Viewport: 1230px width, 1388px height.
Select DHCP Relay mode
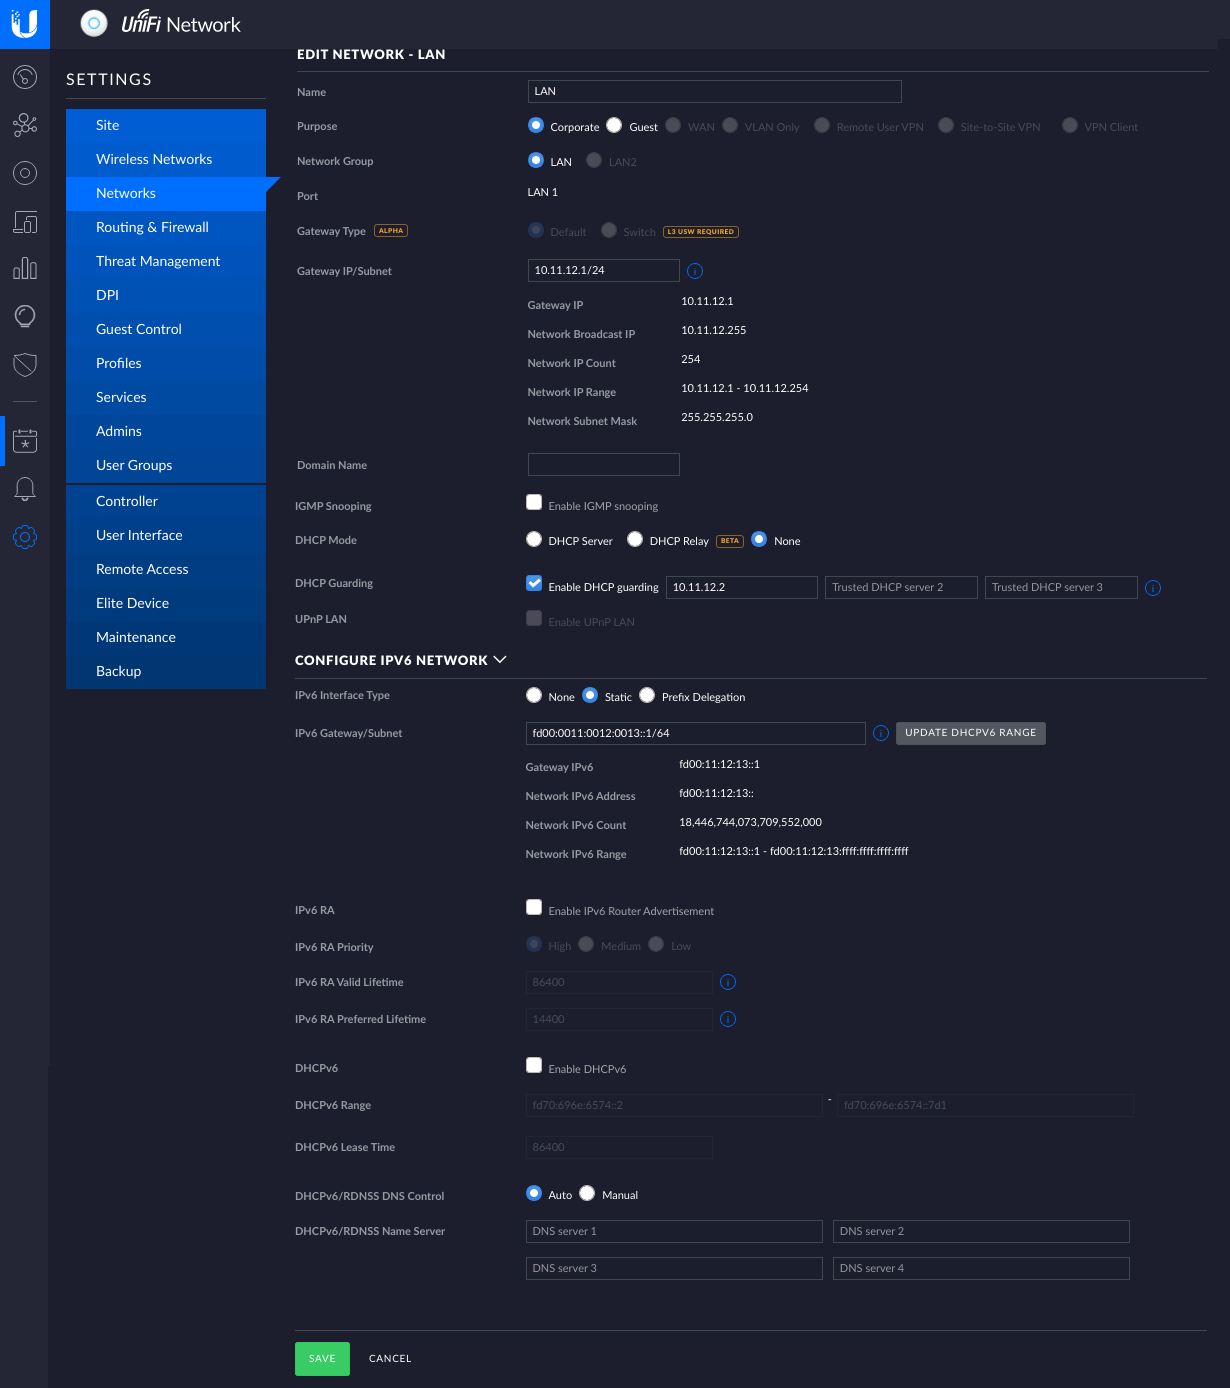coord(635,539)
